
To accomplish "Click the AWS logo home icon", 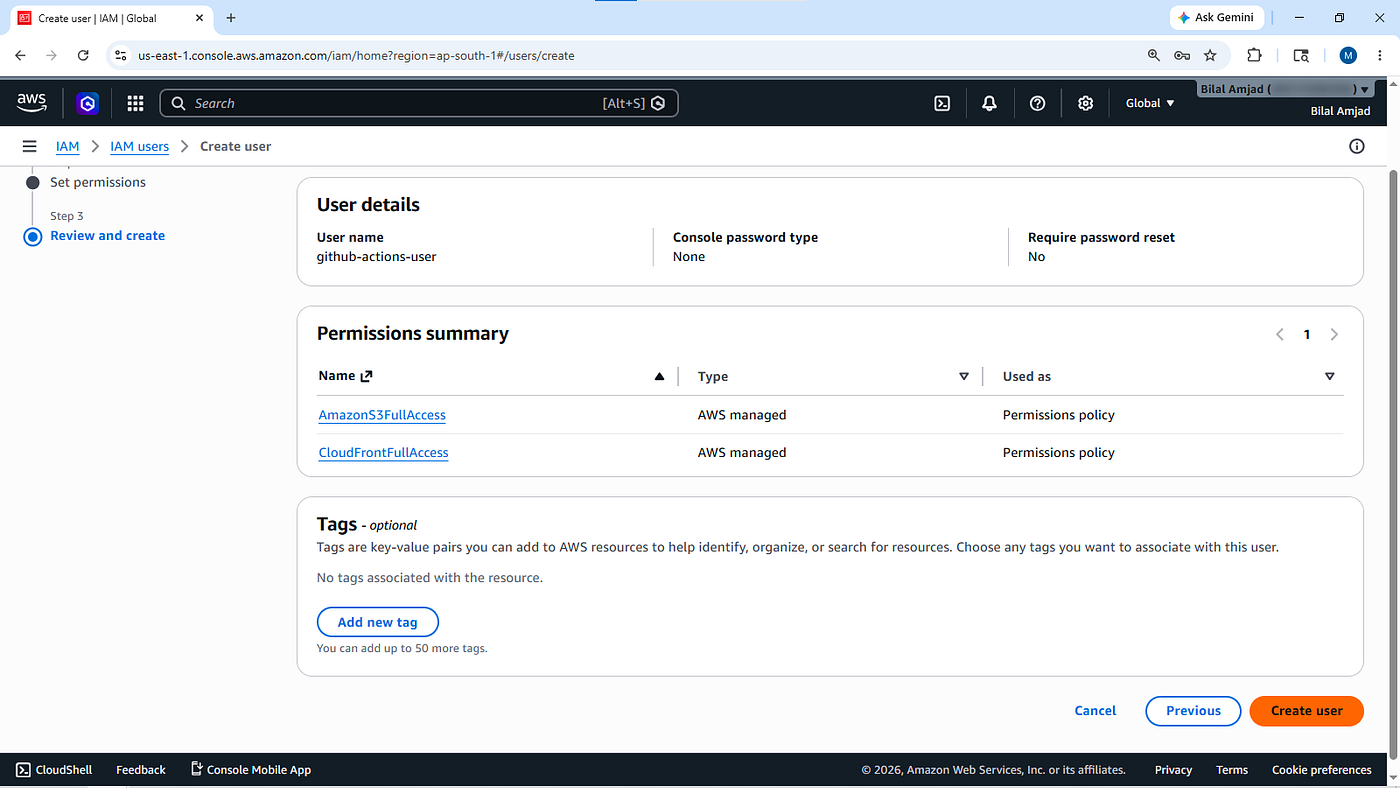I will 32,103.
